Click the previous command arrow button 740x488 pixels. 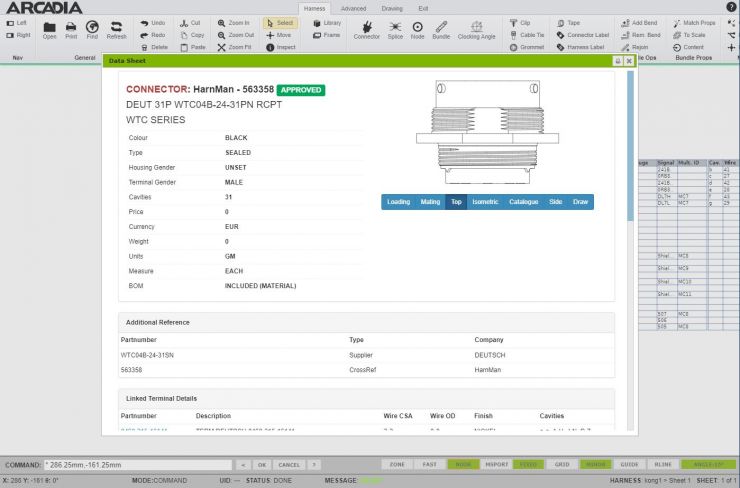point(243,465)
